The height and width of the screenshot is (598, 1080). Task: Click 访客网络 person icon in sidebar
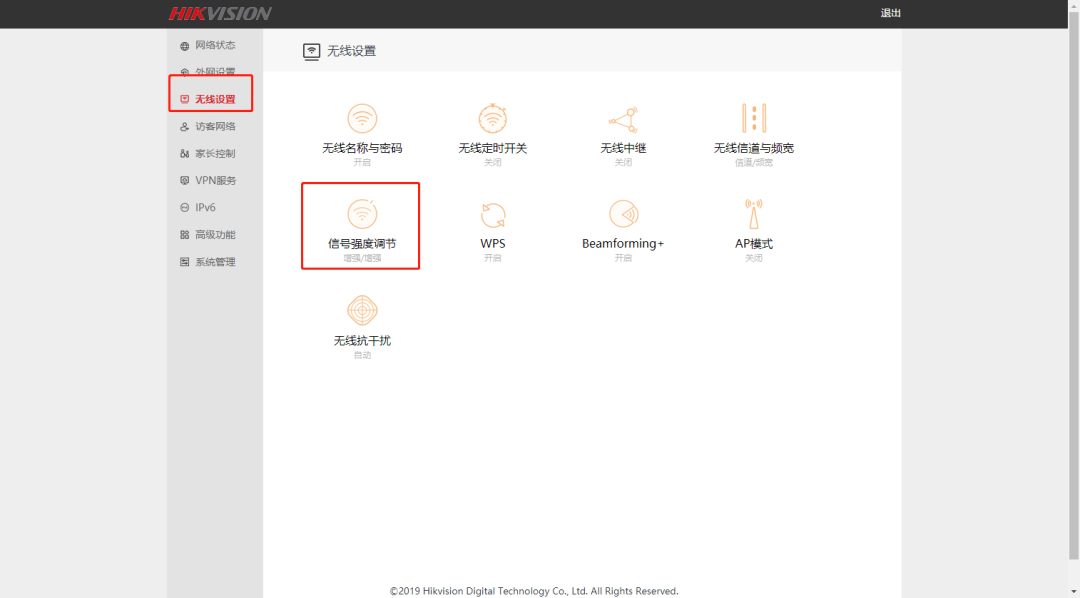point(185,127)
